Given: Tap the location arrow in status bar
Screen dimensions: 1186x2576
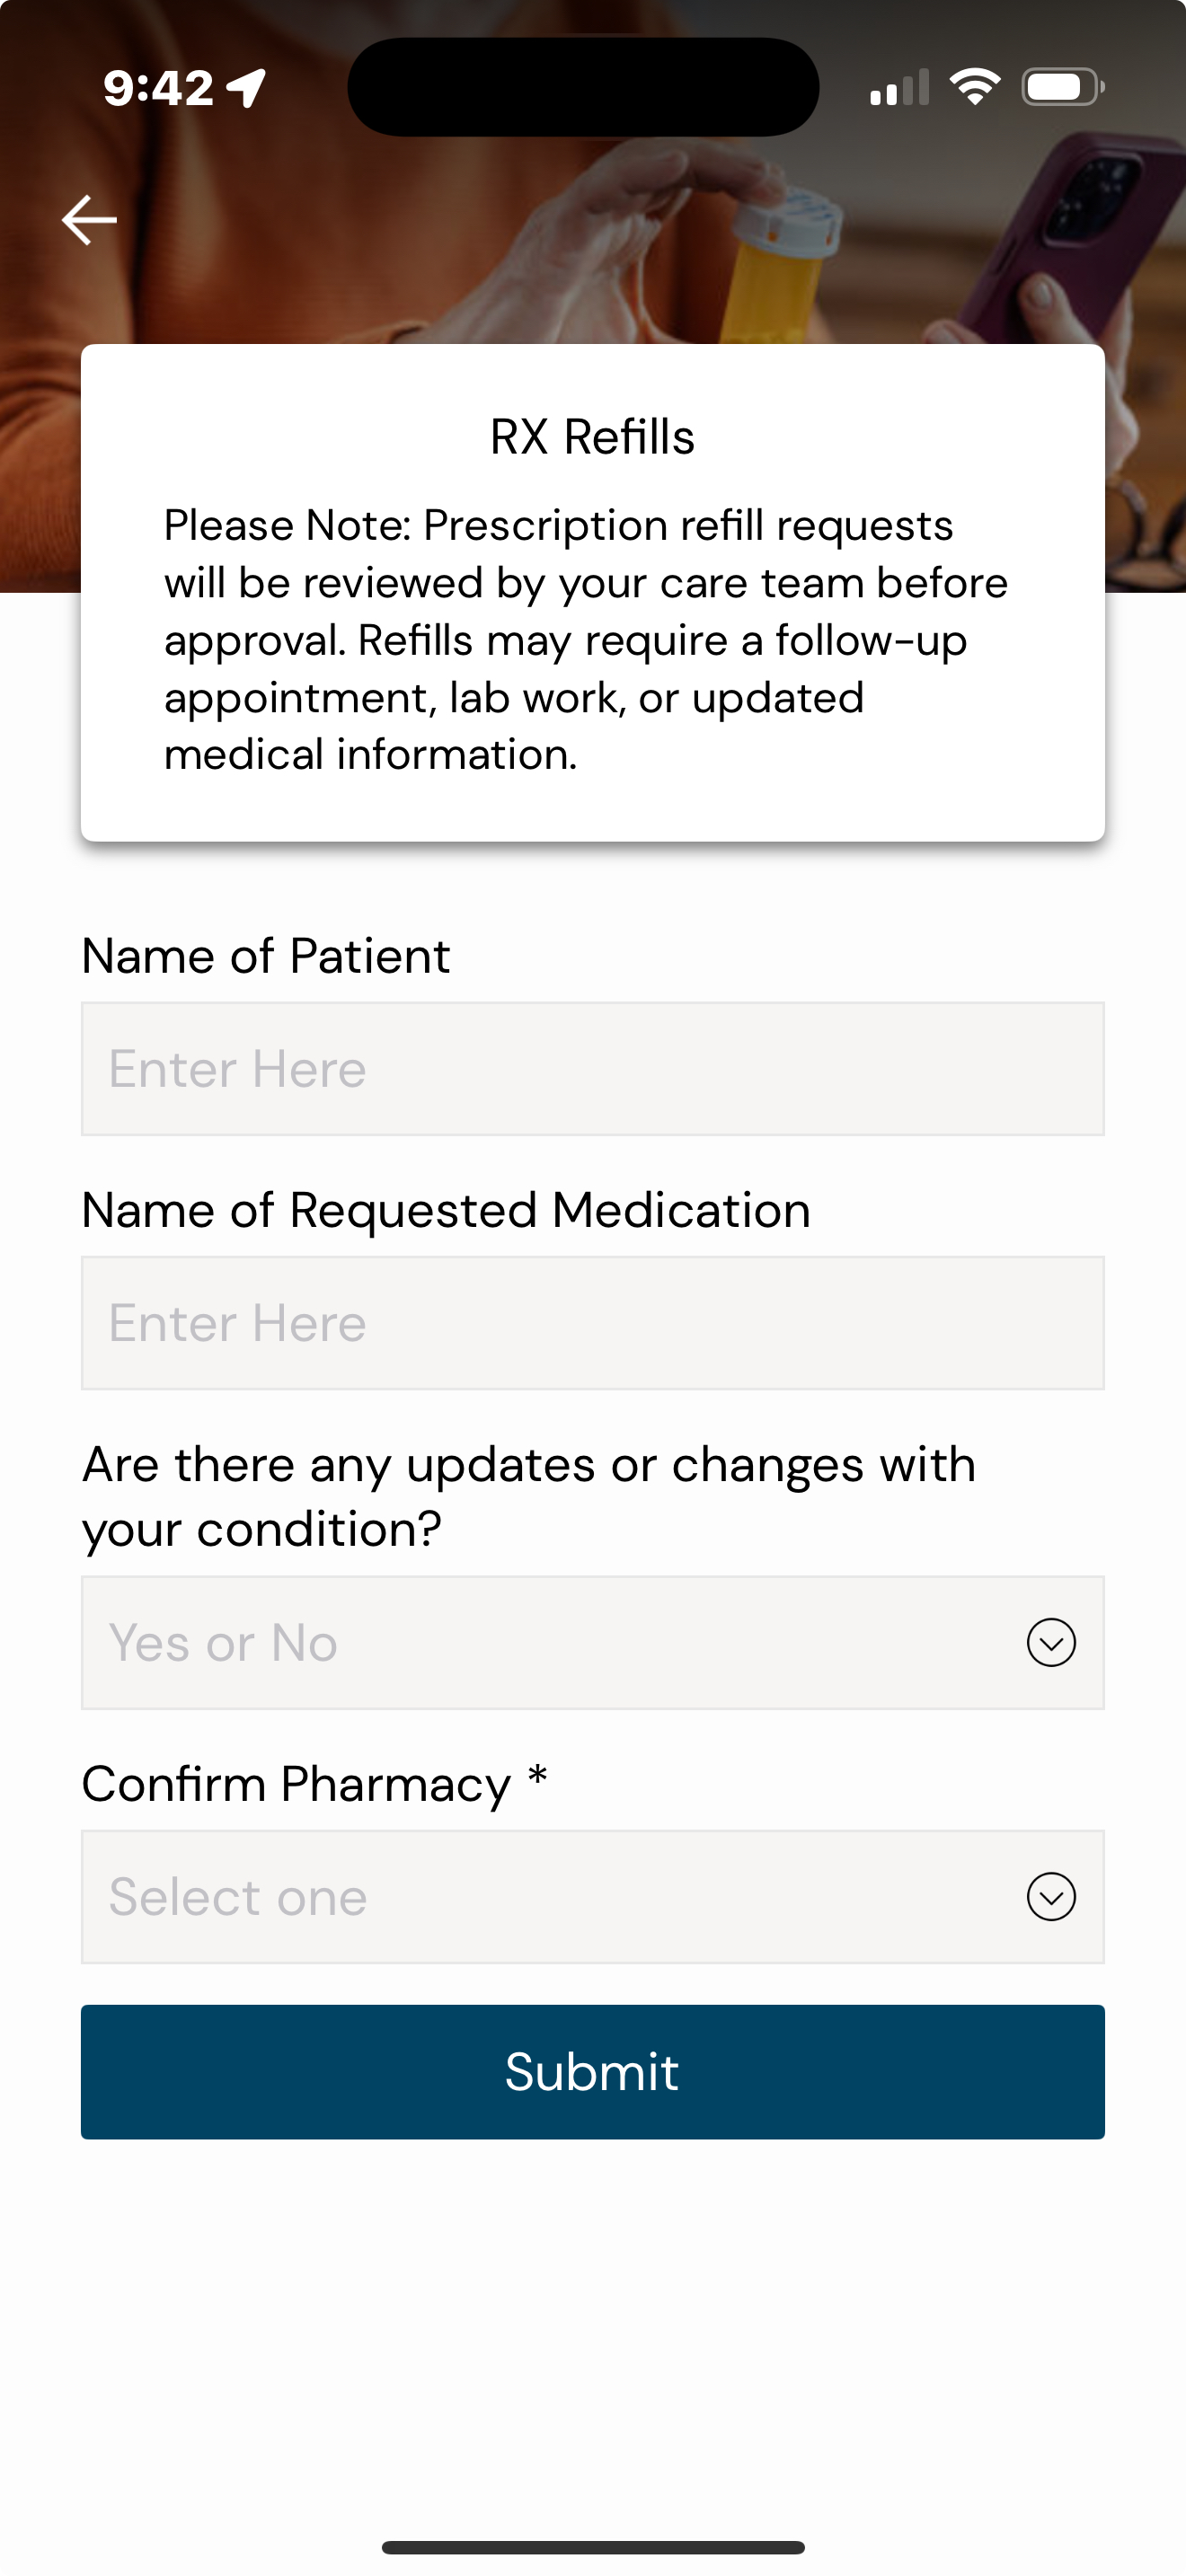Looking at the screenshot, I should coord(247,88).
